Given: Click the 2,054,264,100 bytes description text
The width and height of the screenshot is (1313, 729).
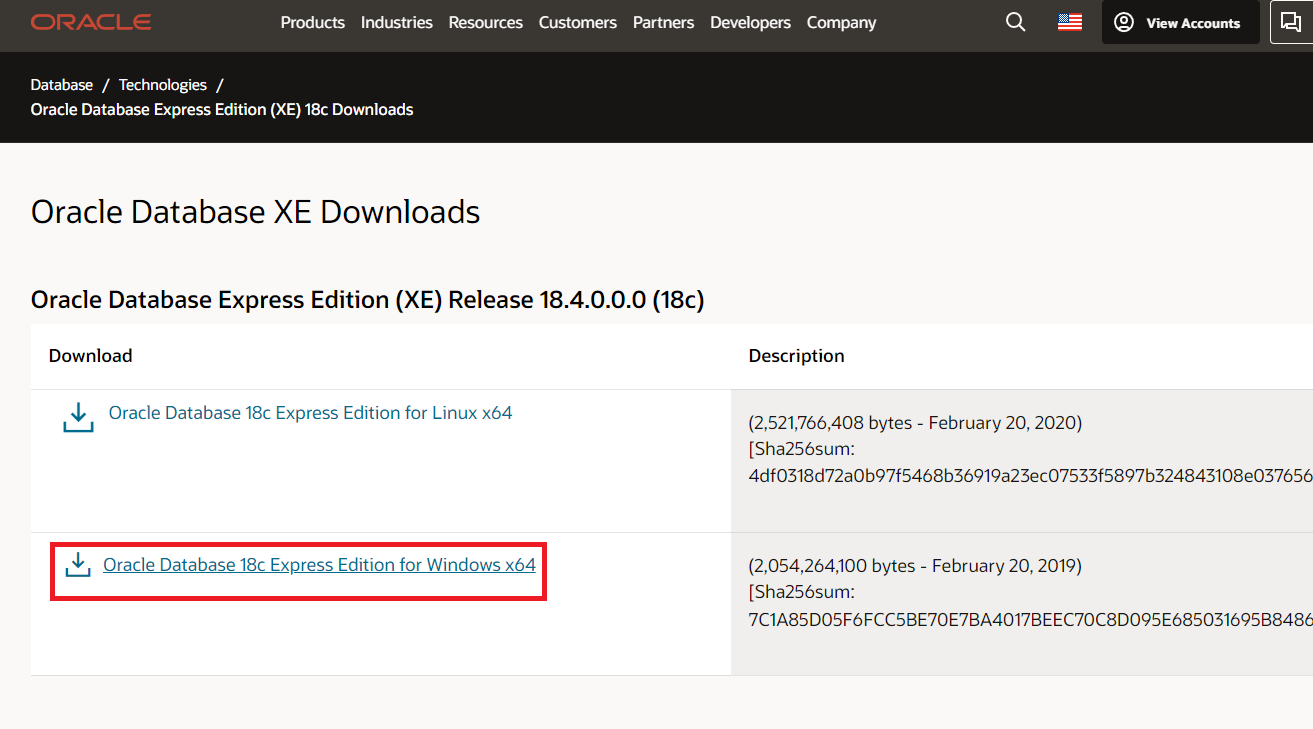Looking at the screenshot, I should pos(915,566).
